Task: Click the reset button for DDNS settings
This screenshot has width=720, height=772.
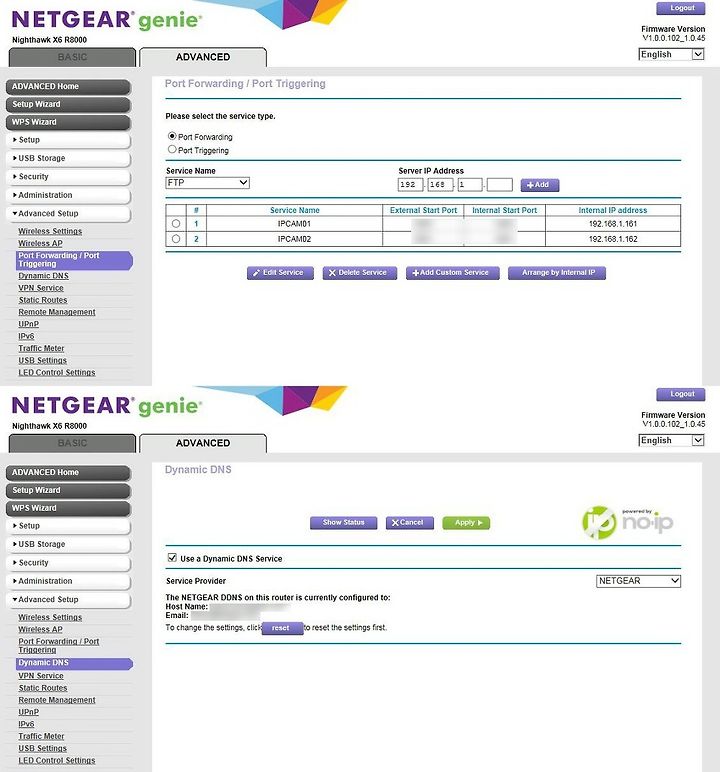Action: pos(282,628)
